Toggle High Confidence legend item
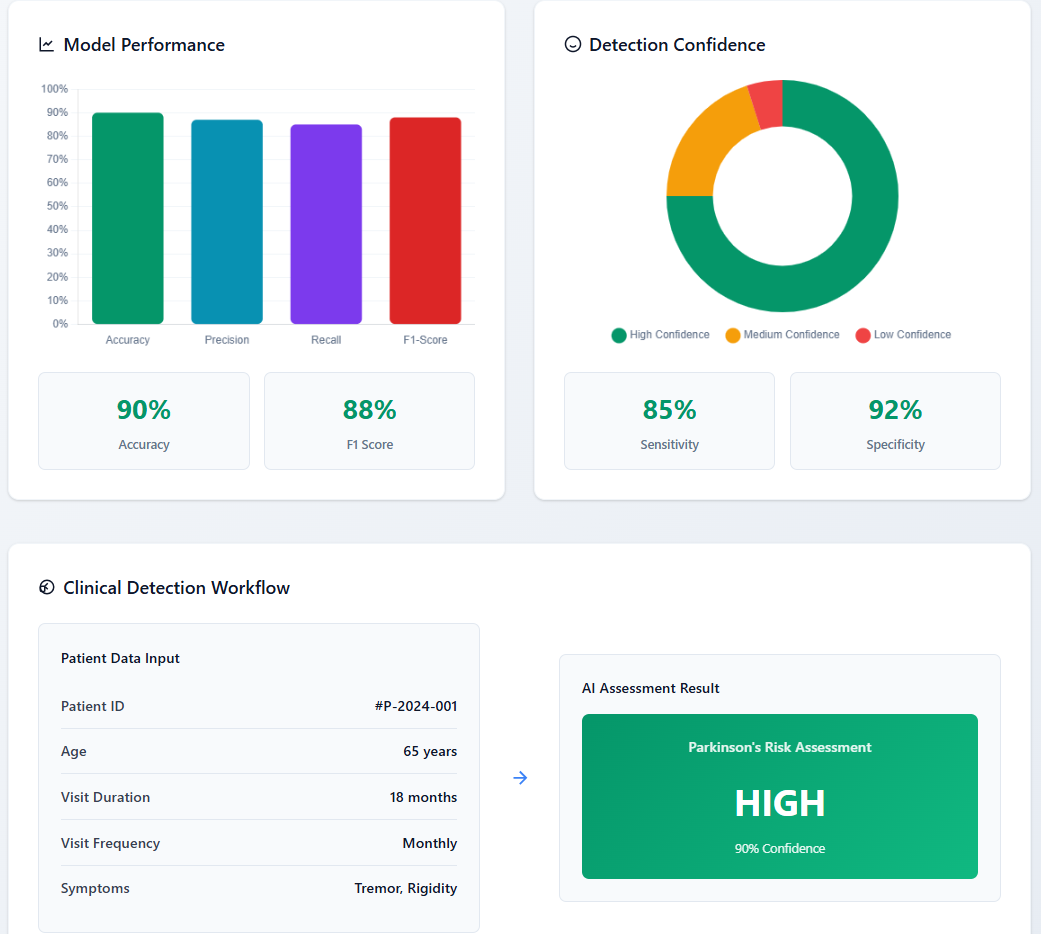Viewport: 1041px width, 934px height. tap(660, 335)
